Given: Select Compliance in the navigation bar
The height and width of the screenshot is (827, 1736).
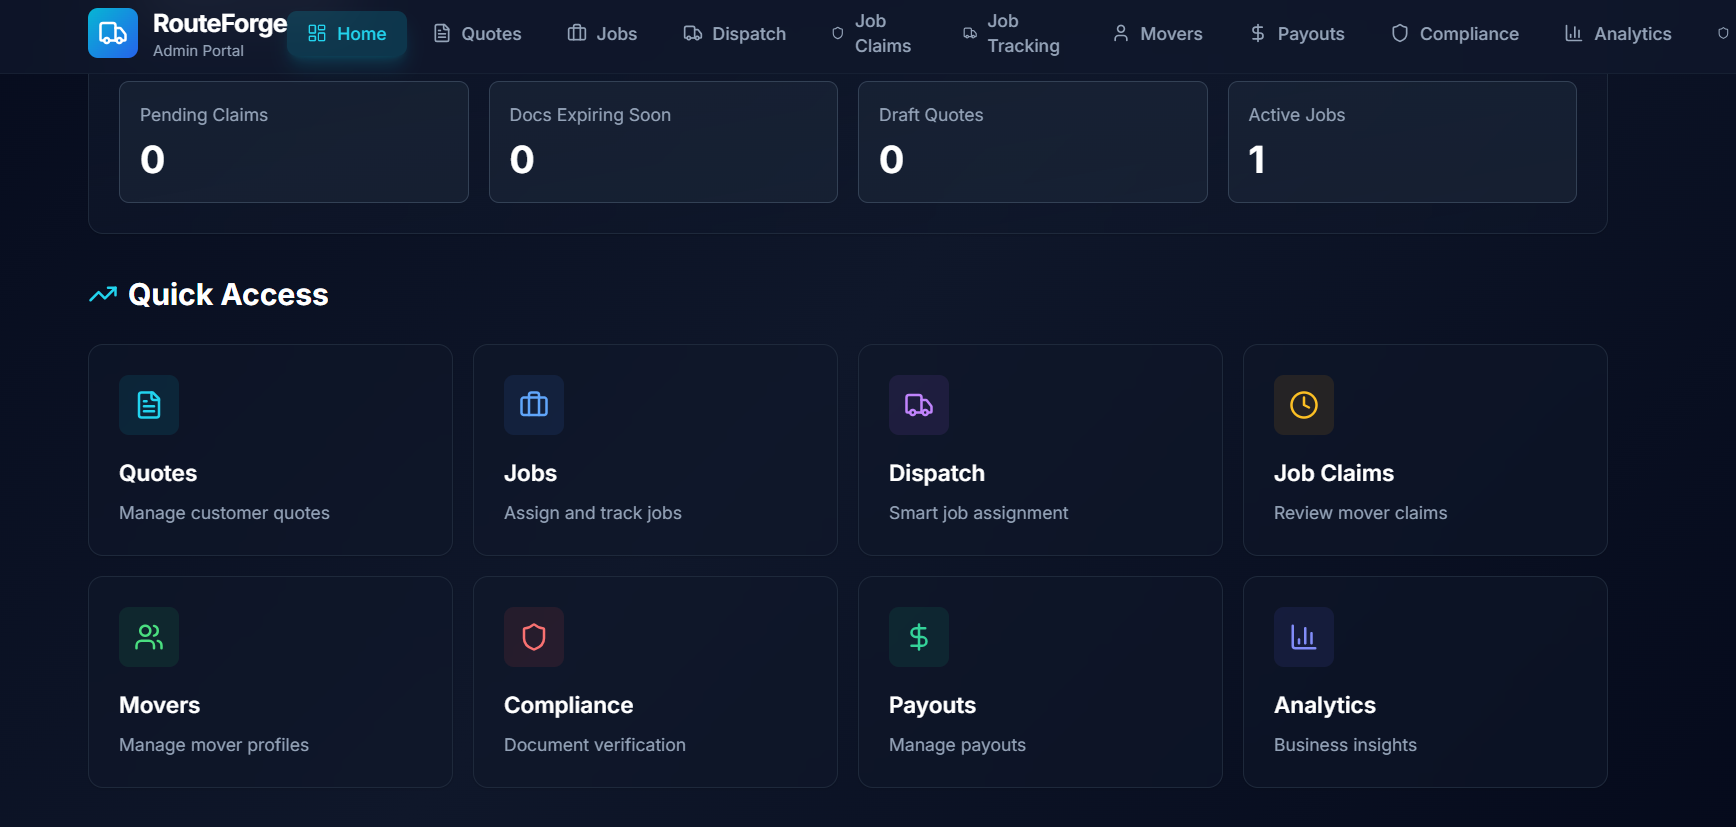Looking at the screenshot, I should 1455,34.
